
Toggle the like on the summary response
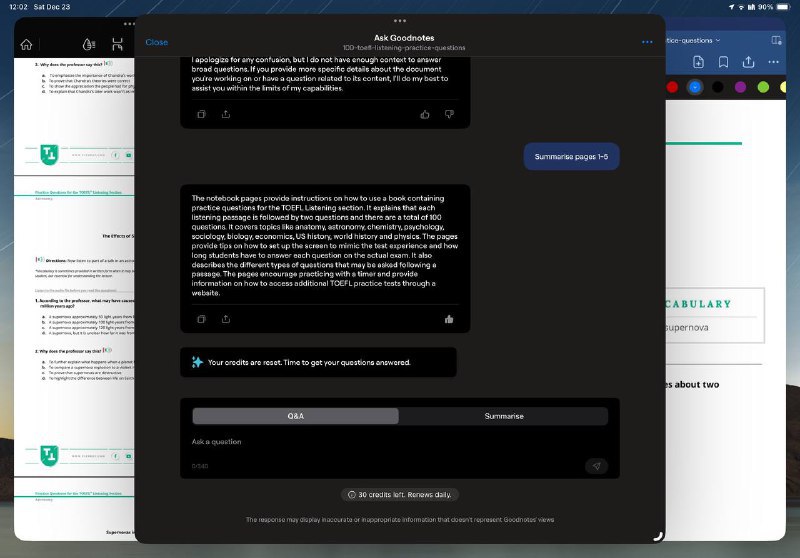tap(449, 319)
